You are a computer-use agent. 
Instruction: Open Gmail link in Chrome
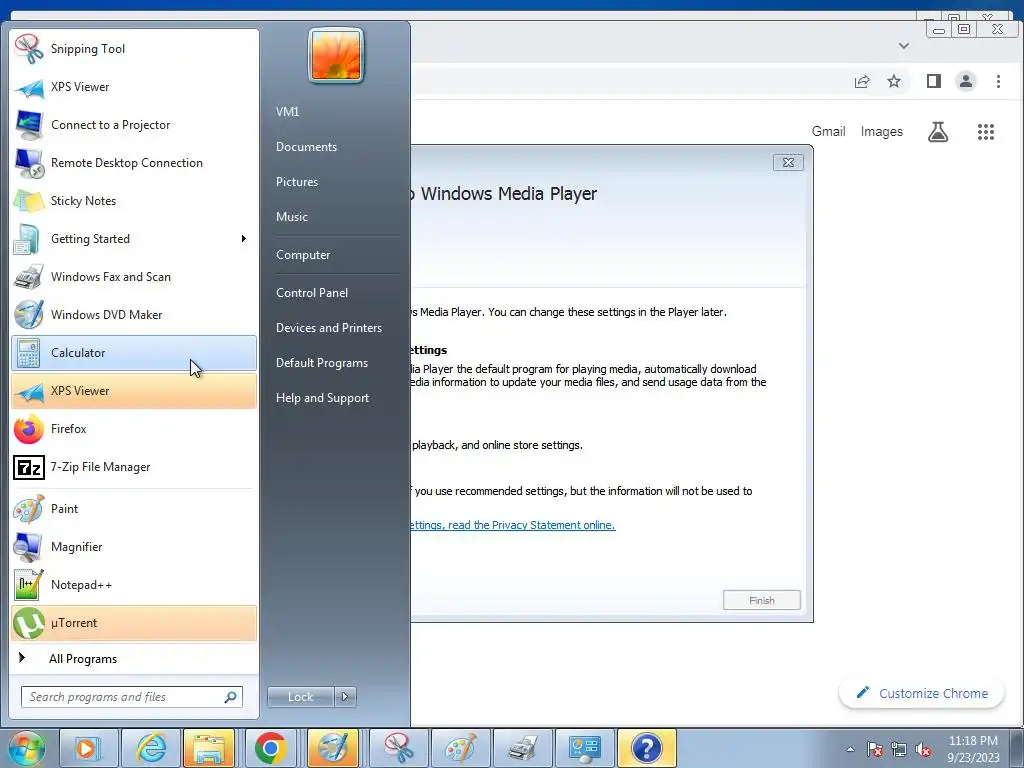pos(828,131)
